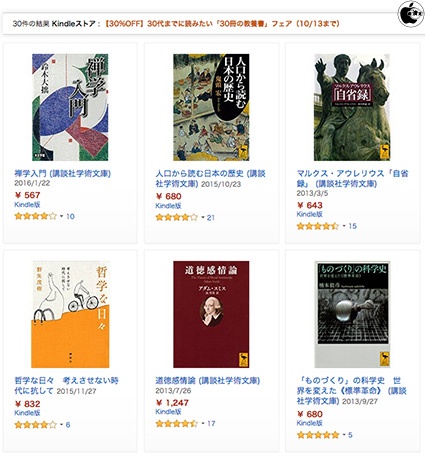Image resolution: width=425 pixels, height=456 pixels.
Task: Click the 30%OFF 教養書 fair link
Action: click(x=222, y=24)
